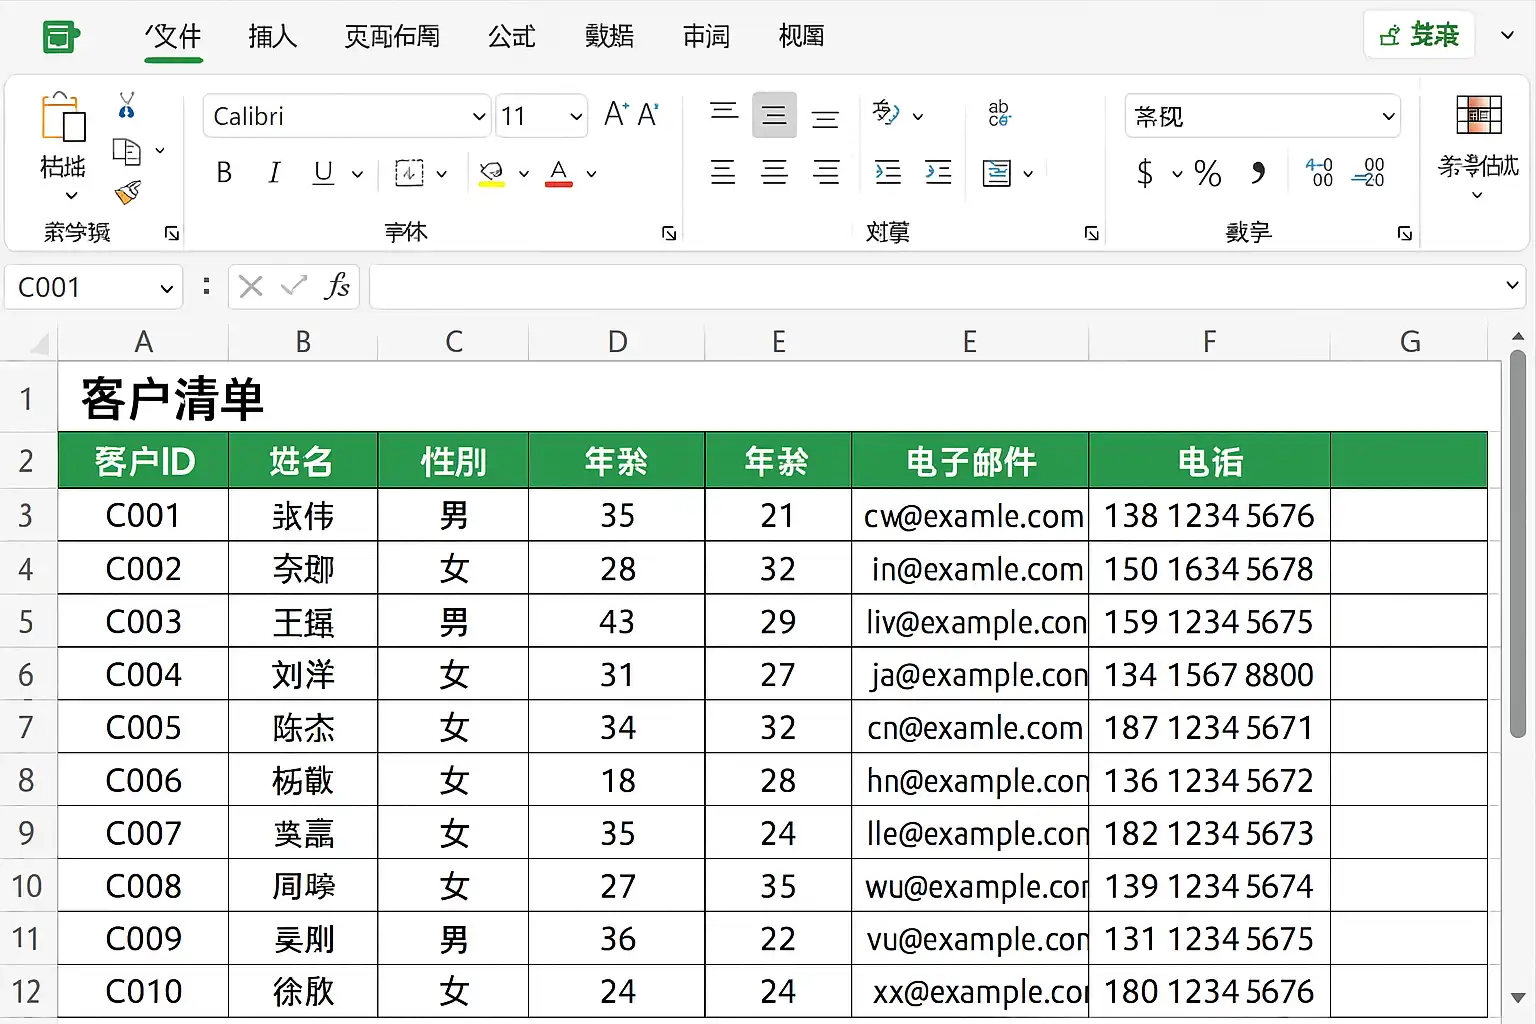This screenshot has width=1536, height=1024.
Task: Click the copy icon in clipboard group
Action: pyautogui.click(x=126, y=151)
